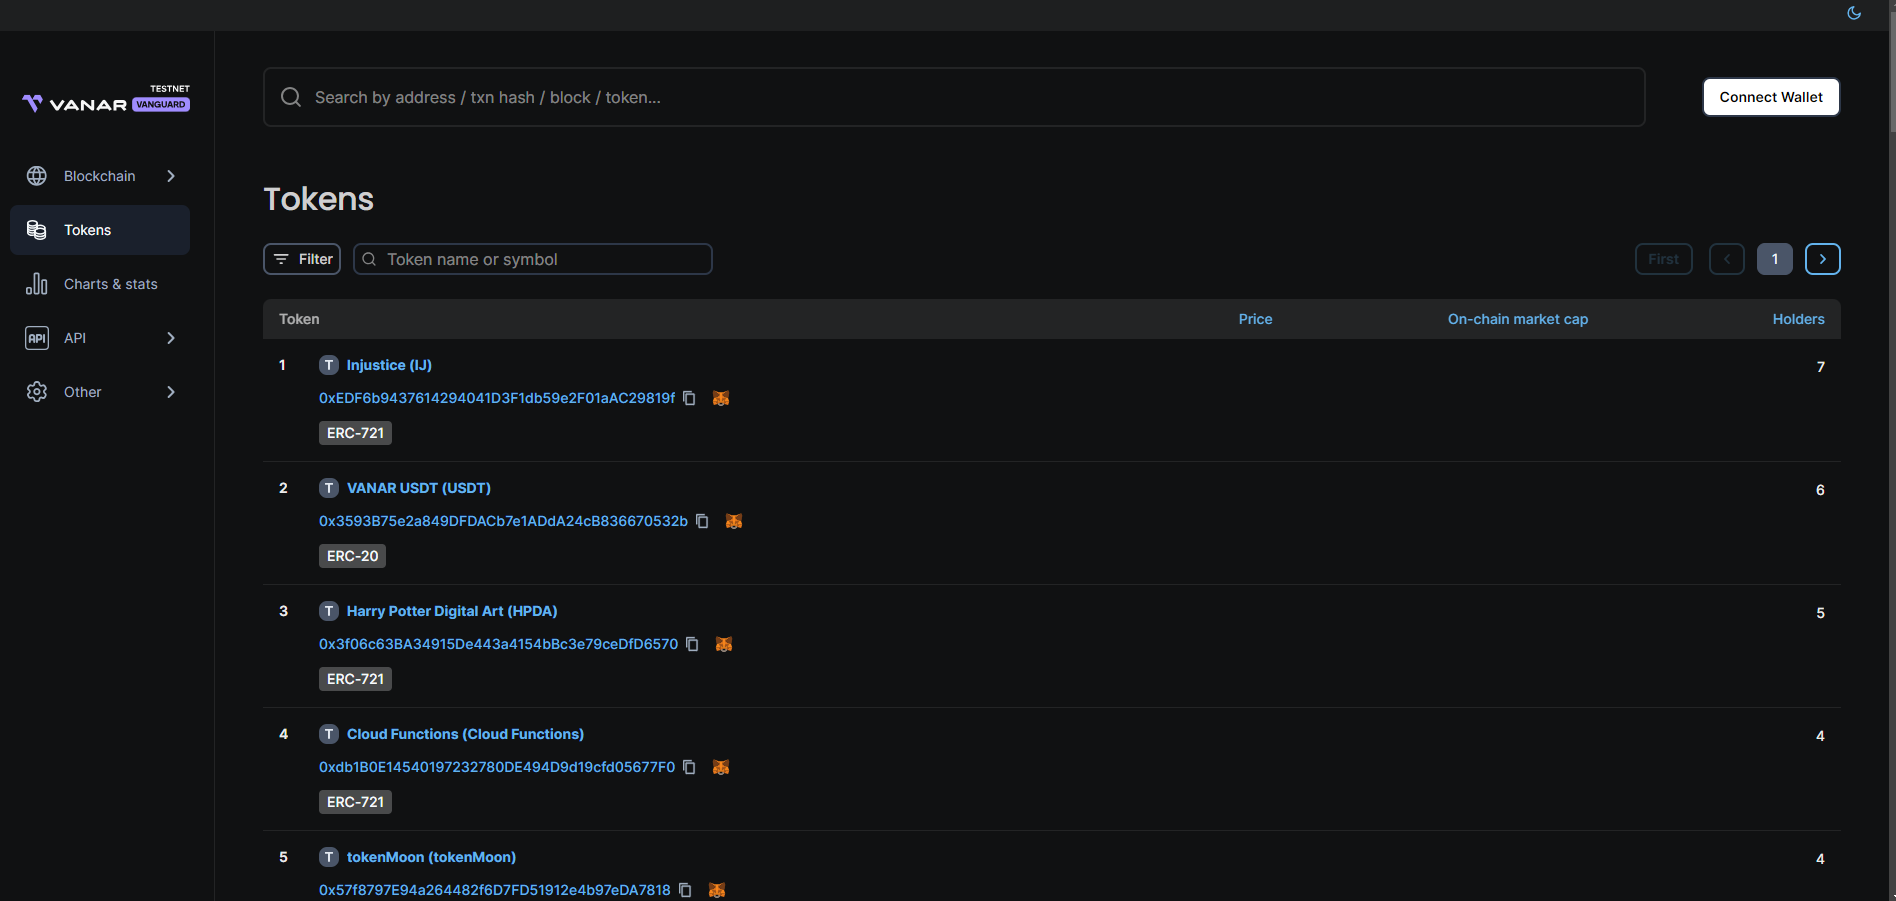Copy Harry Potter Digital Art address
This screenshot has width=1896, height=901.
(692, 644)
